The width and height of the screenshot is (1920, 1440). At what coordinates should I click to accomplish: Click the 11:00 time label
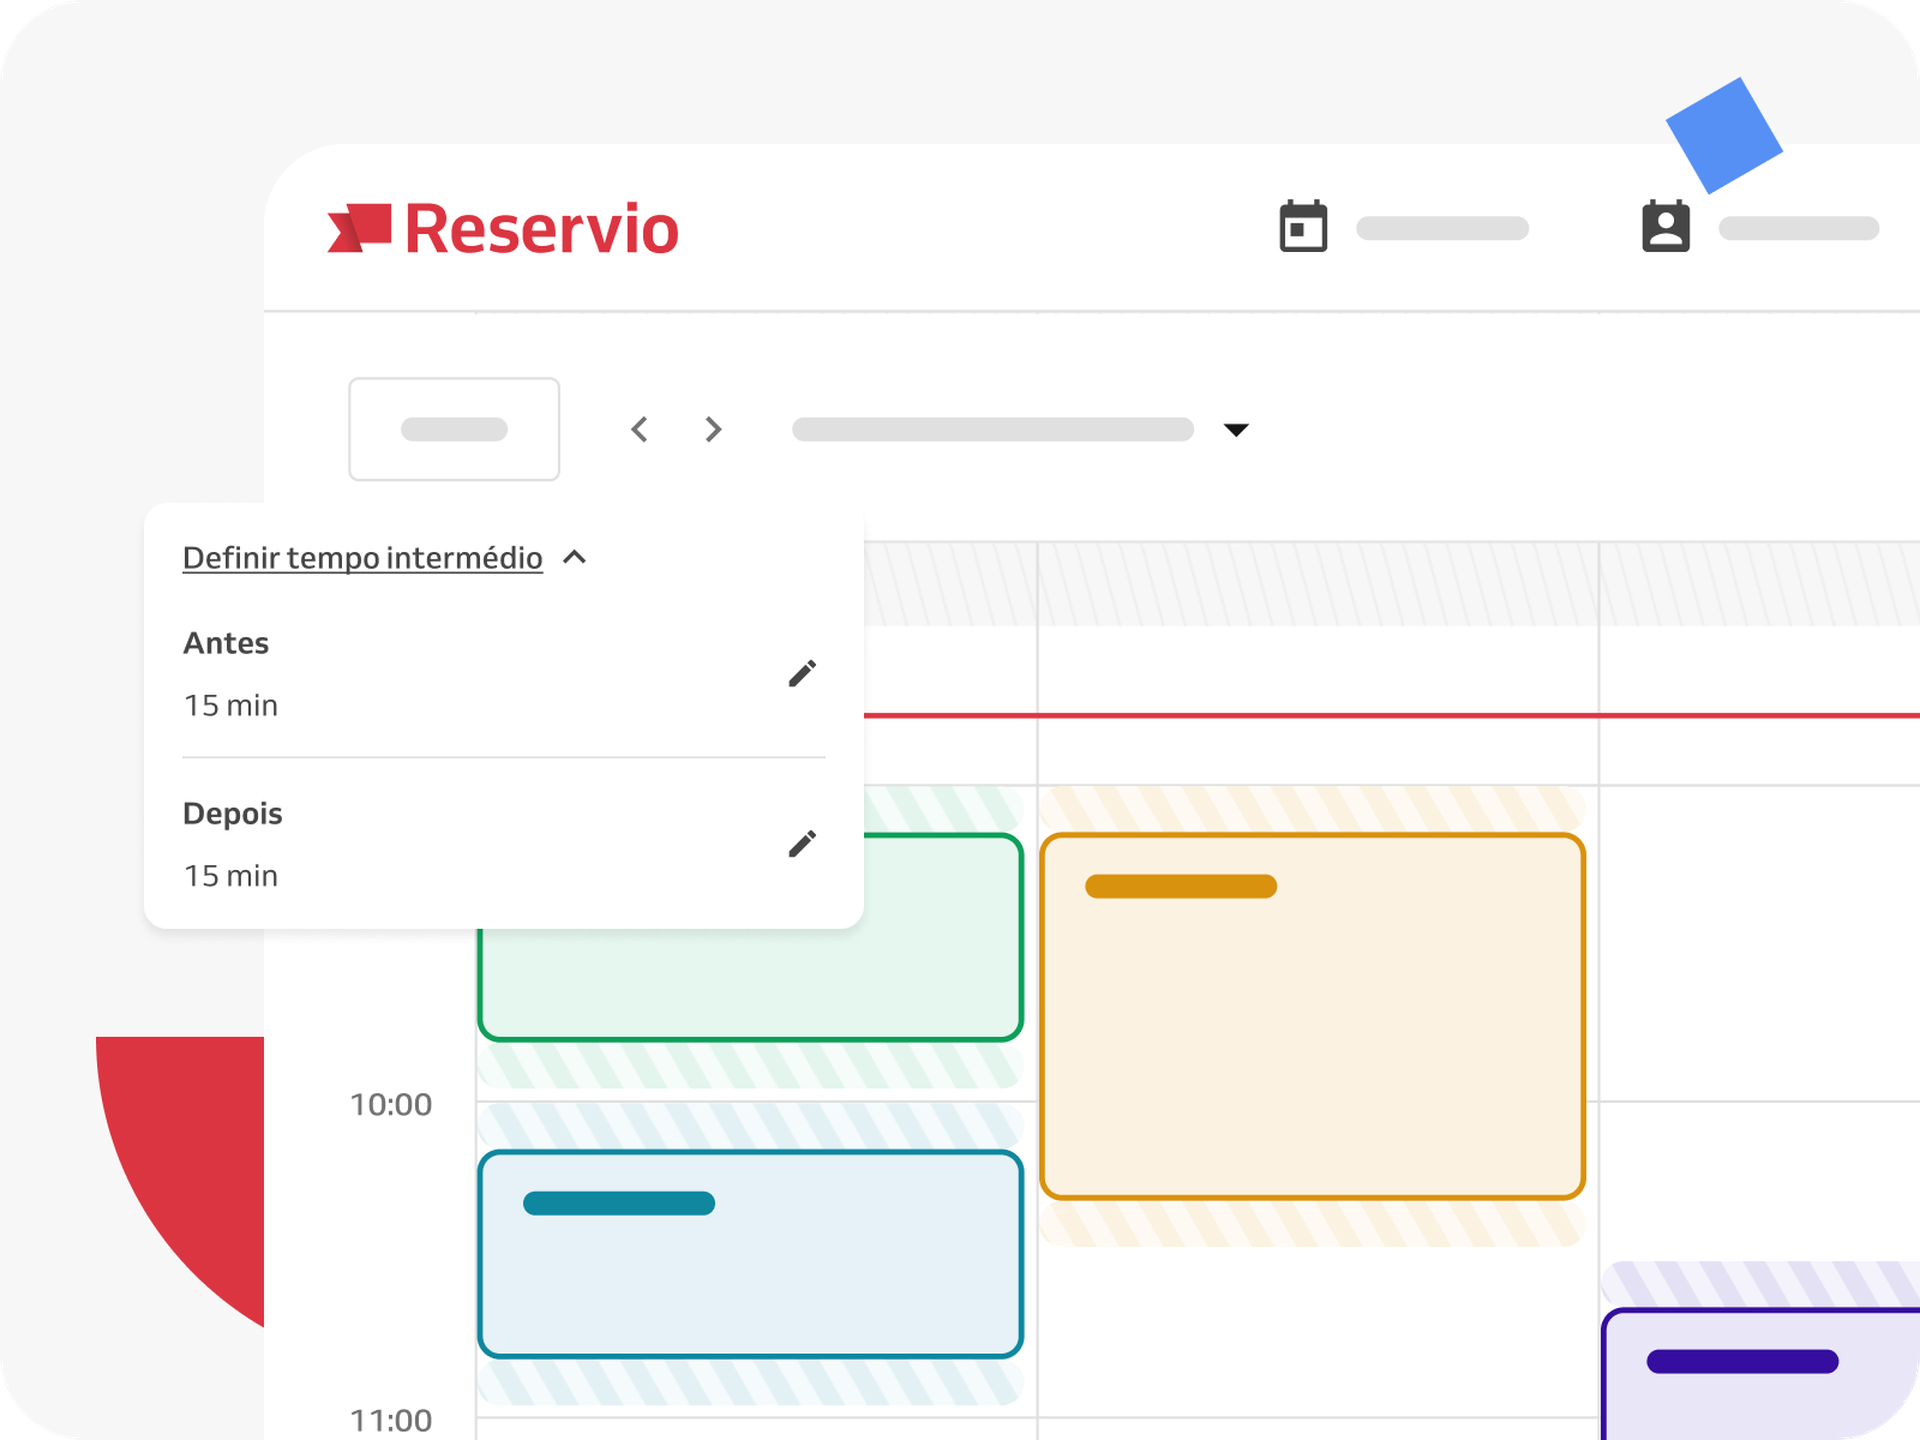(391, 1420)
